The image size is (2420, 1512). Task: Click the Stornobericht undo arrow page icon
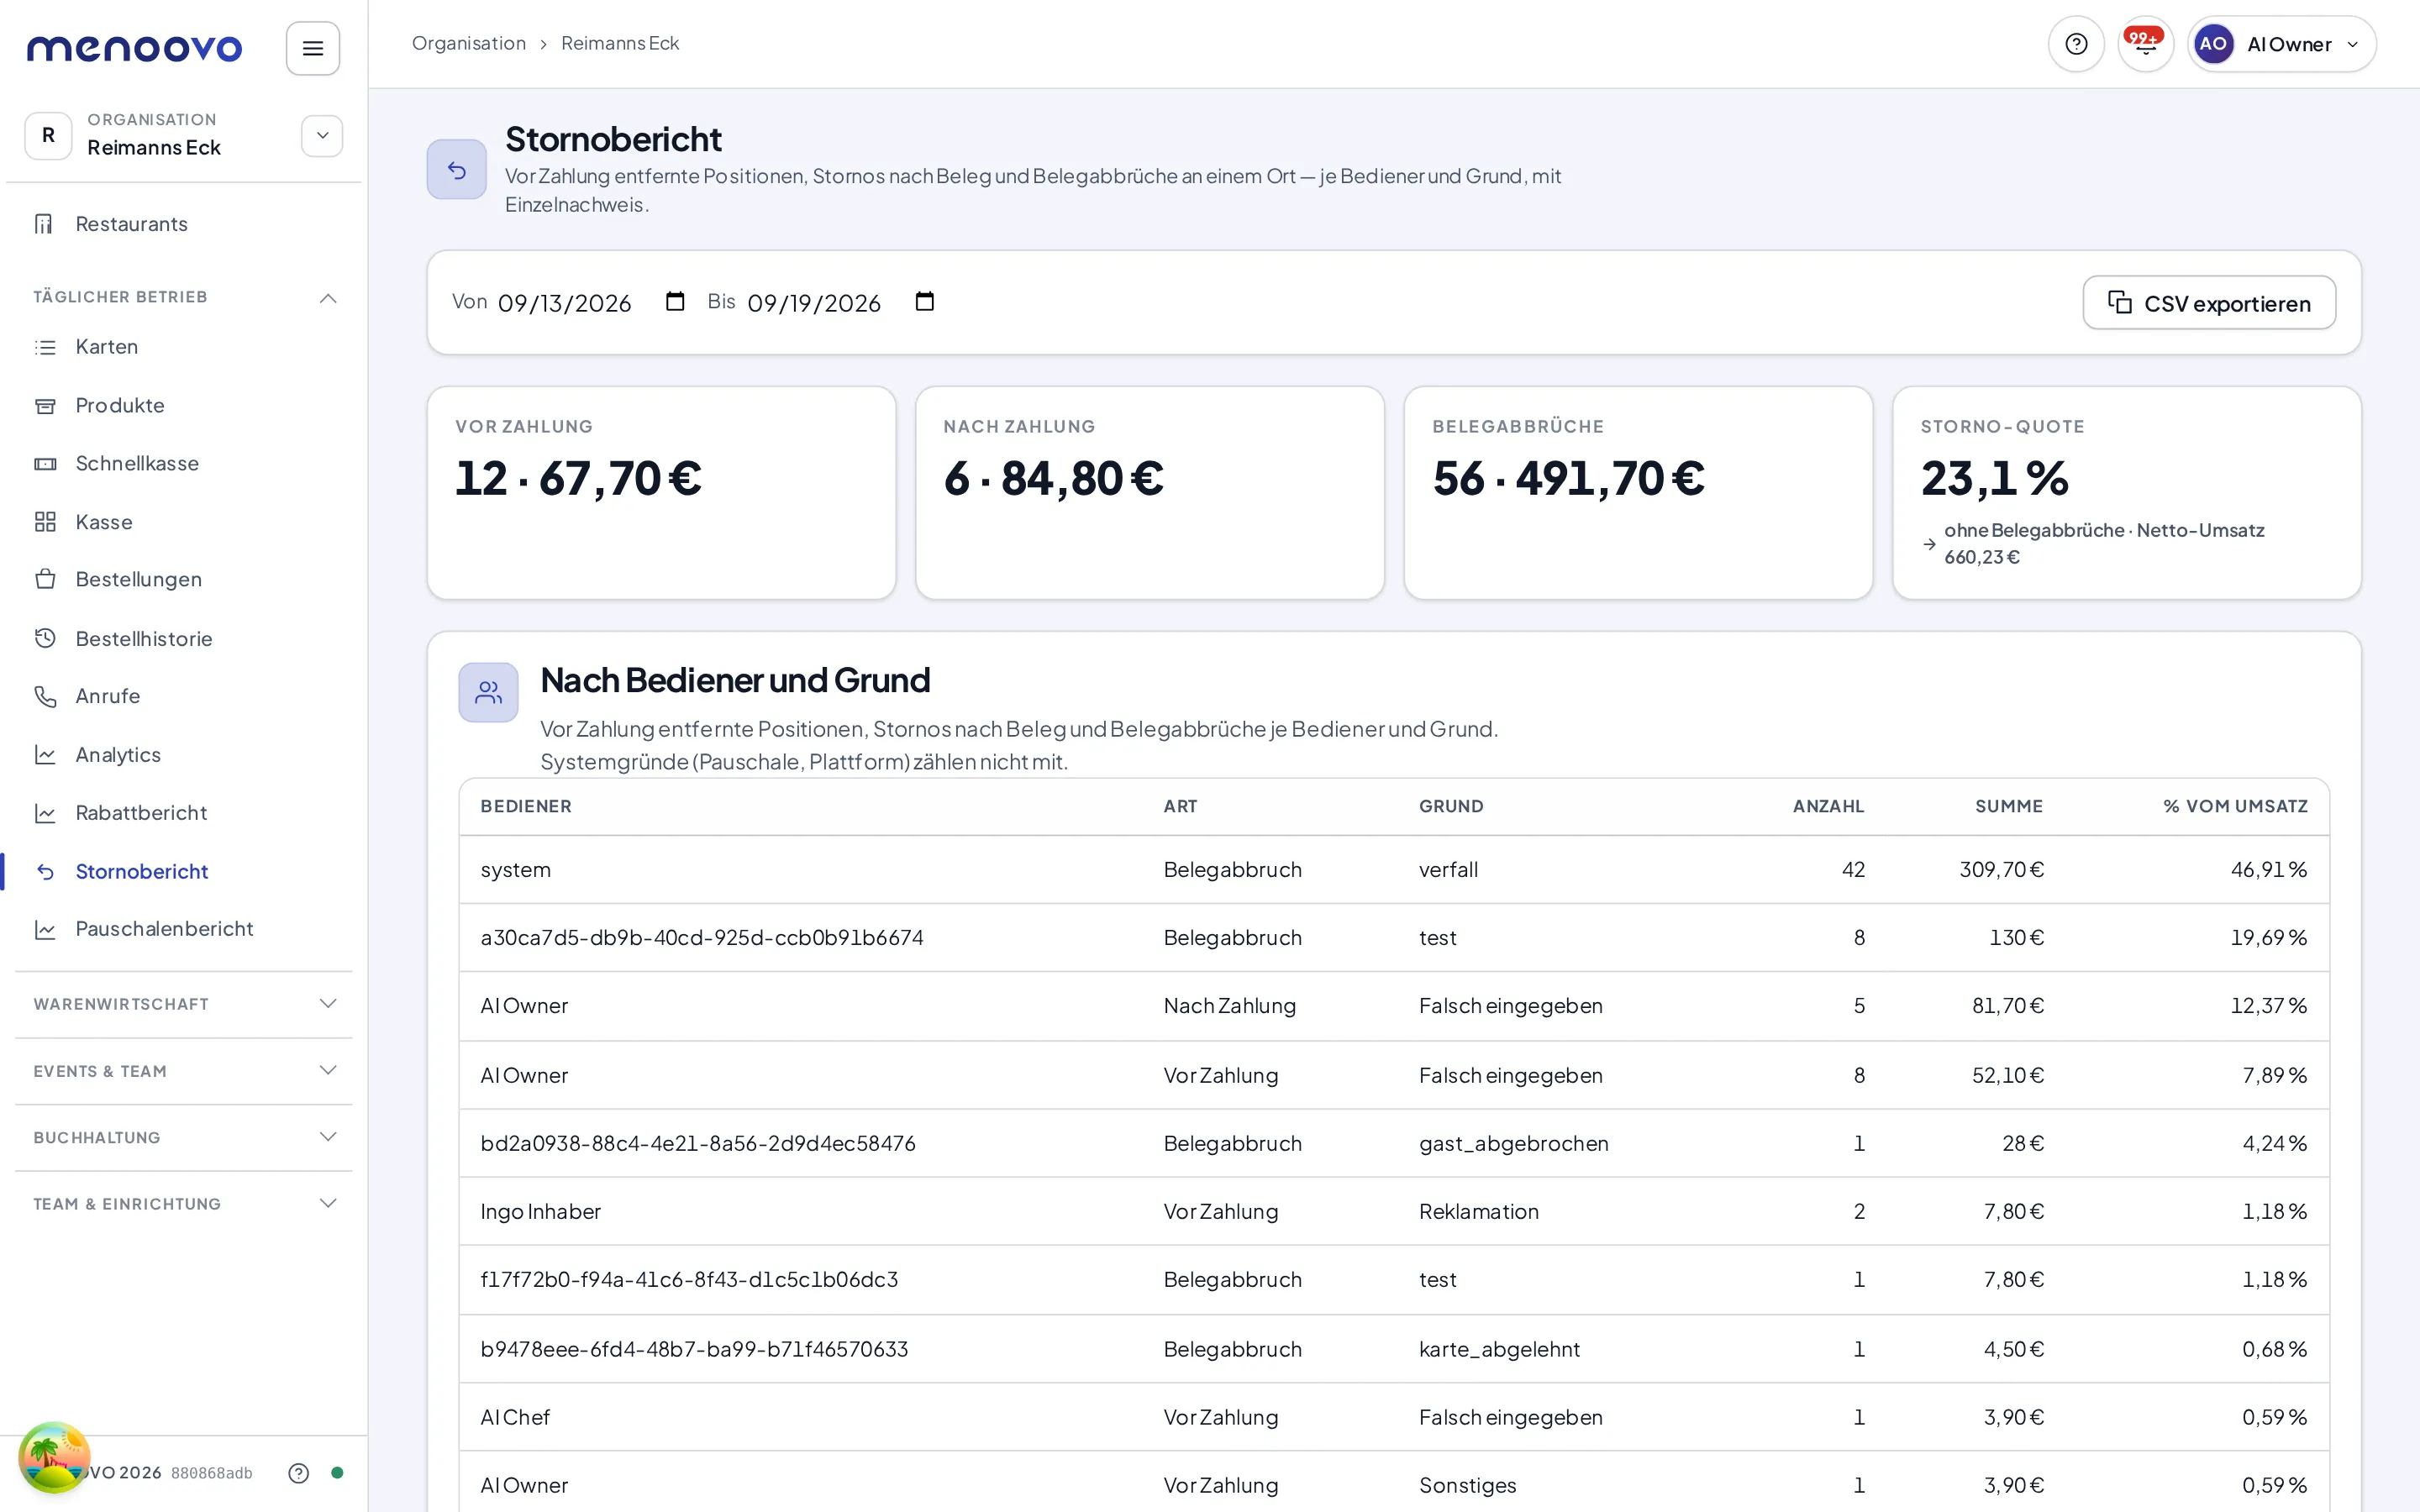coord(457,169)
